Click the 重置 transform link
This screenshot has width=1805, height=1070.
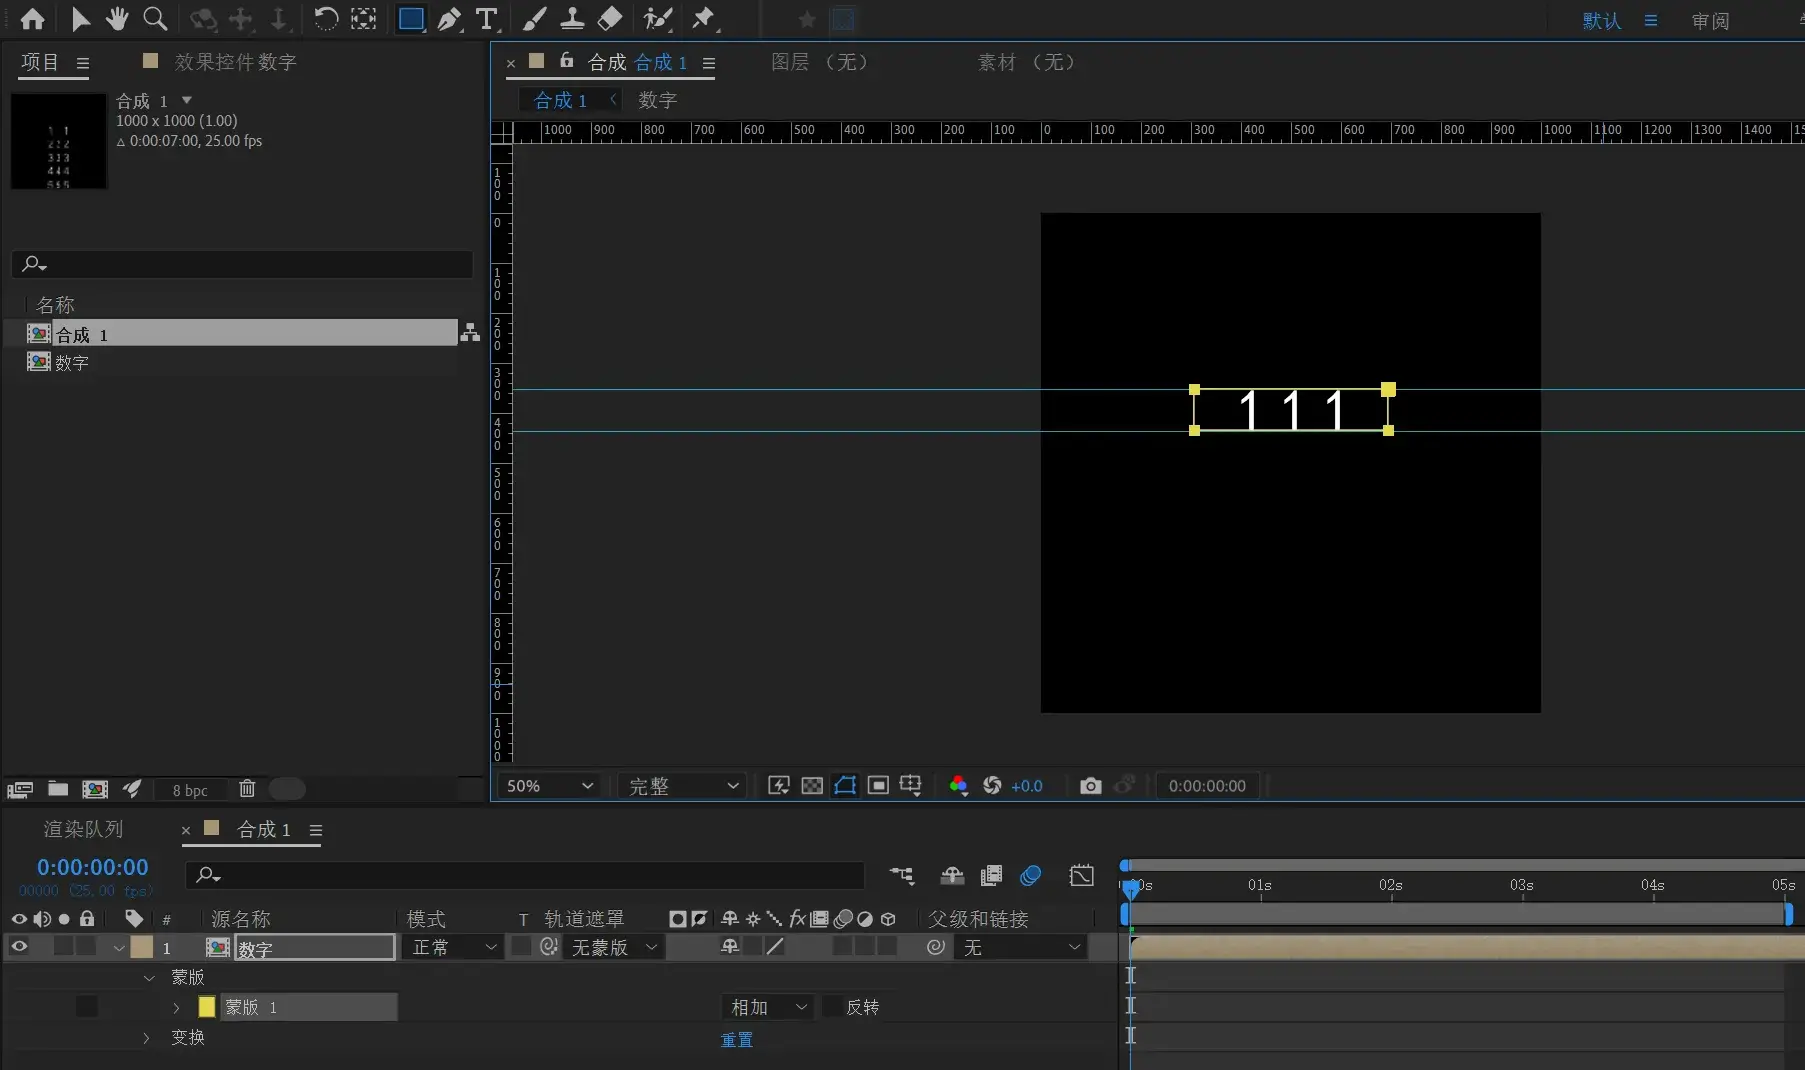[737, 1040]
